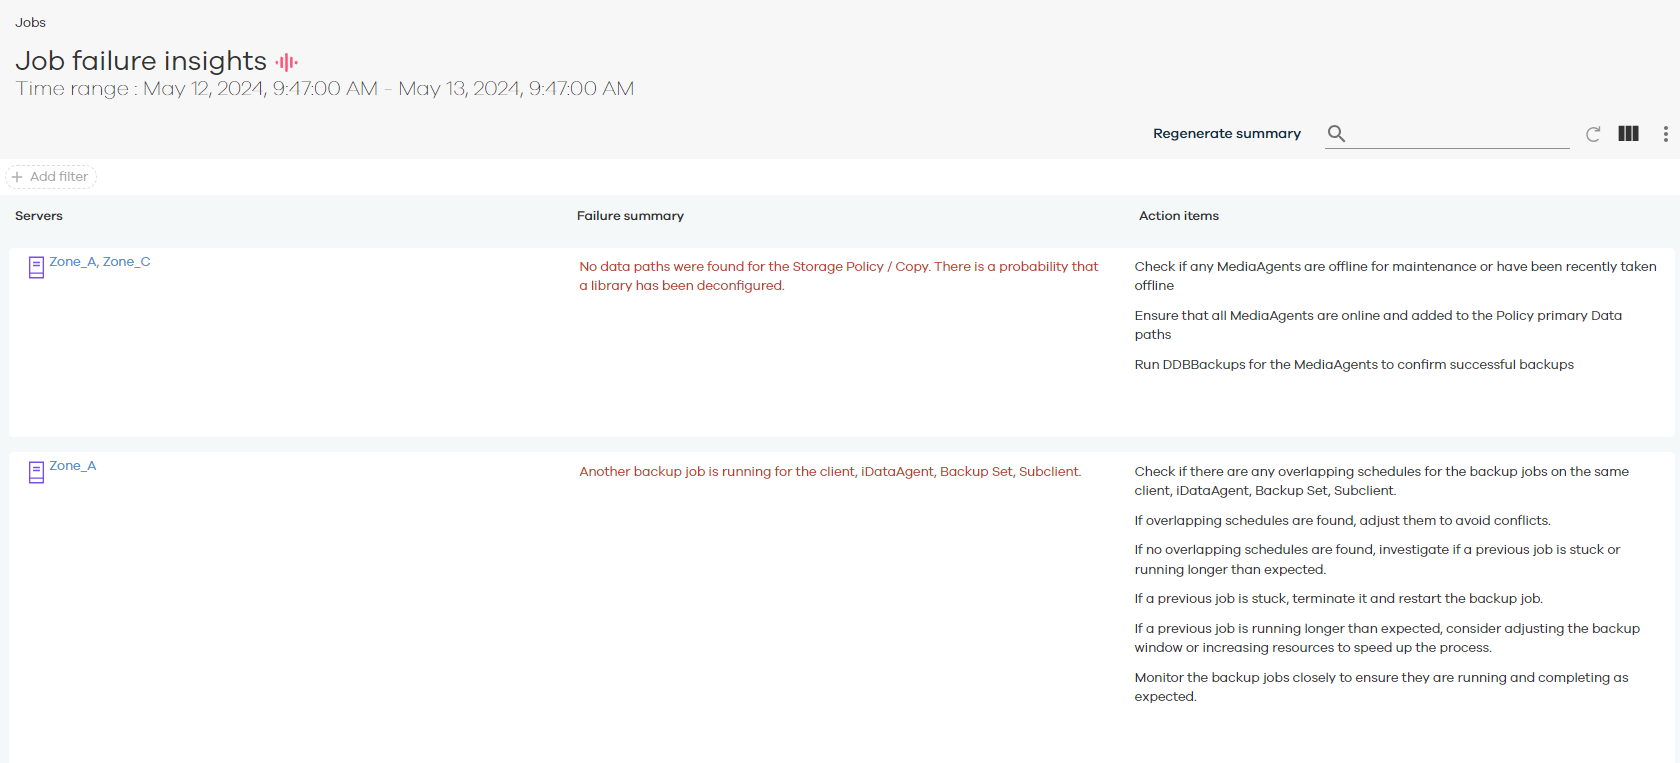Sort by the Servers column header
This screenshot has width=1680, height=763.
(x=39, y=216)
